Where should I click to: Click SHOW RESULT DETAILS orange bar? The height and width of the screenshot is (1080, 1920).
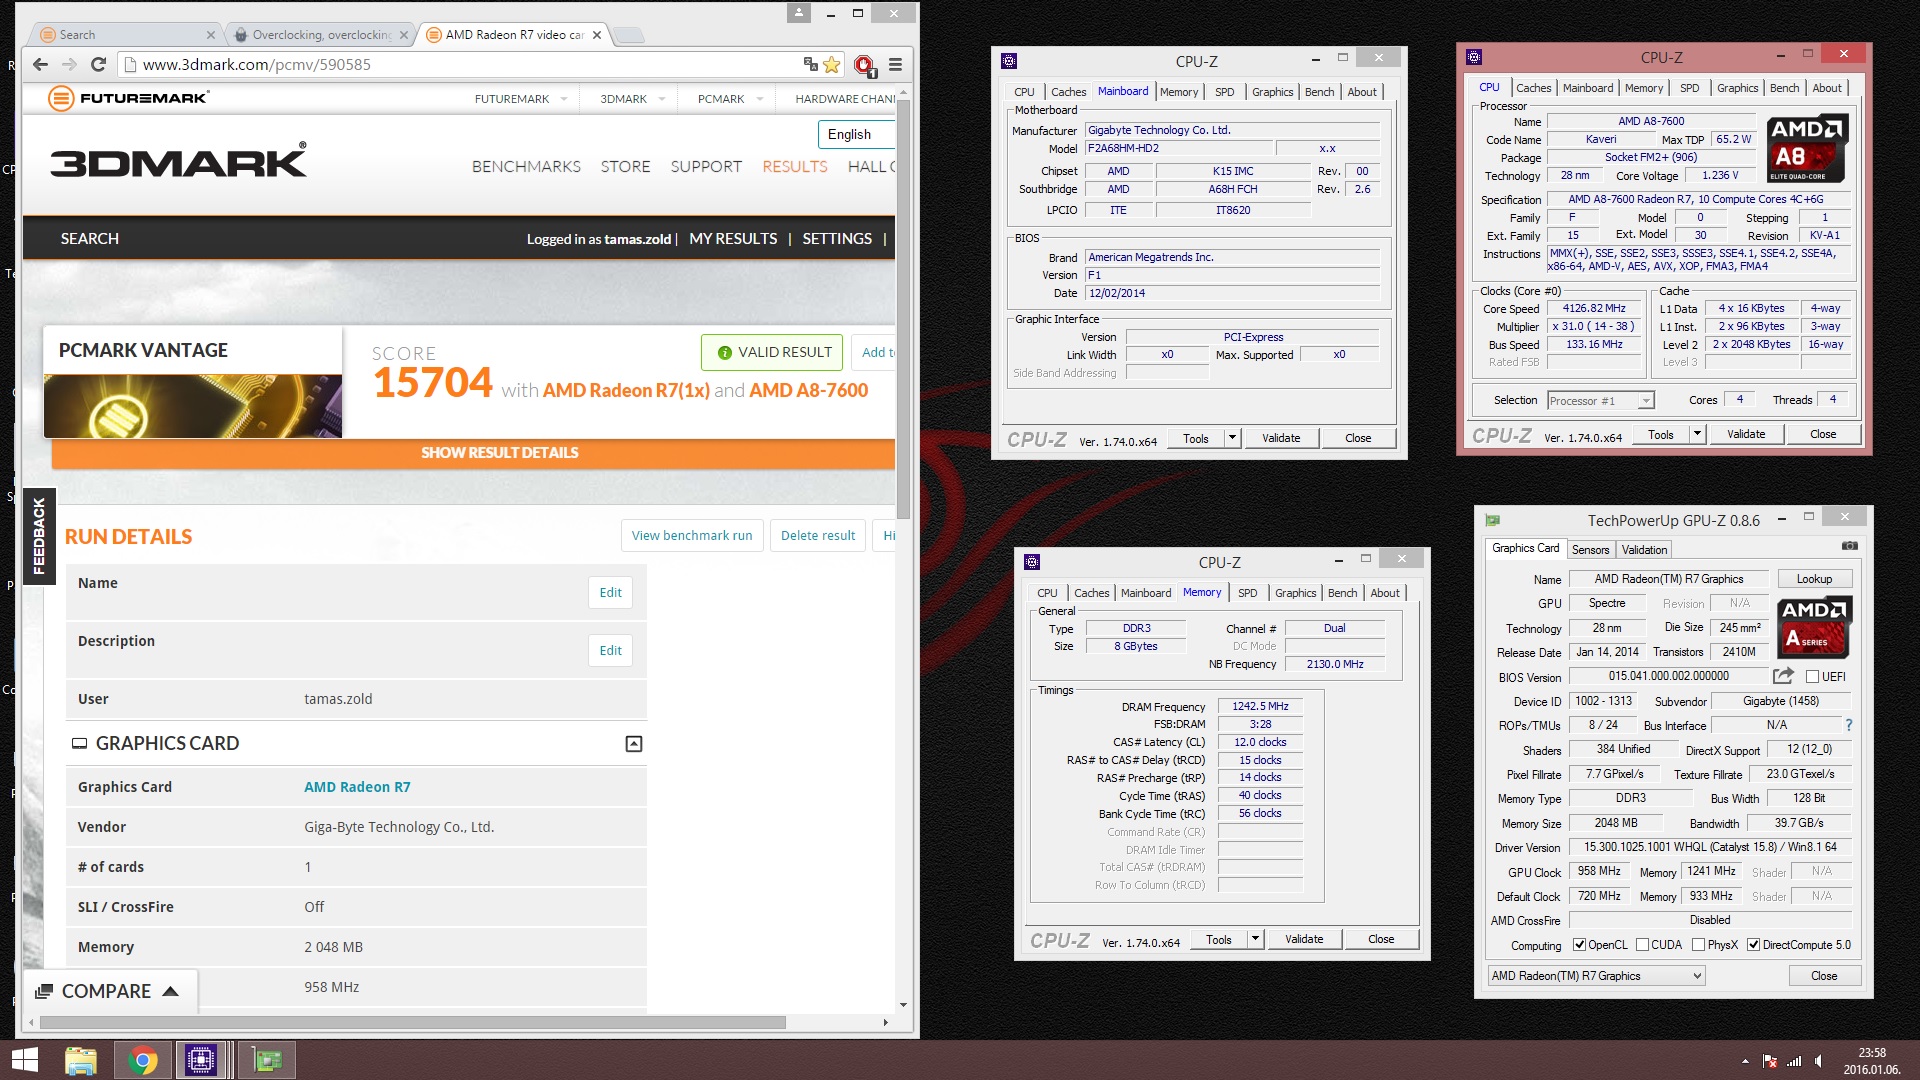tap(473, 453)
